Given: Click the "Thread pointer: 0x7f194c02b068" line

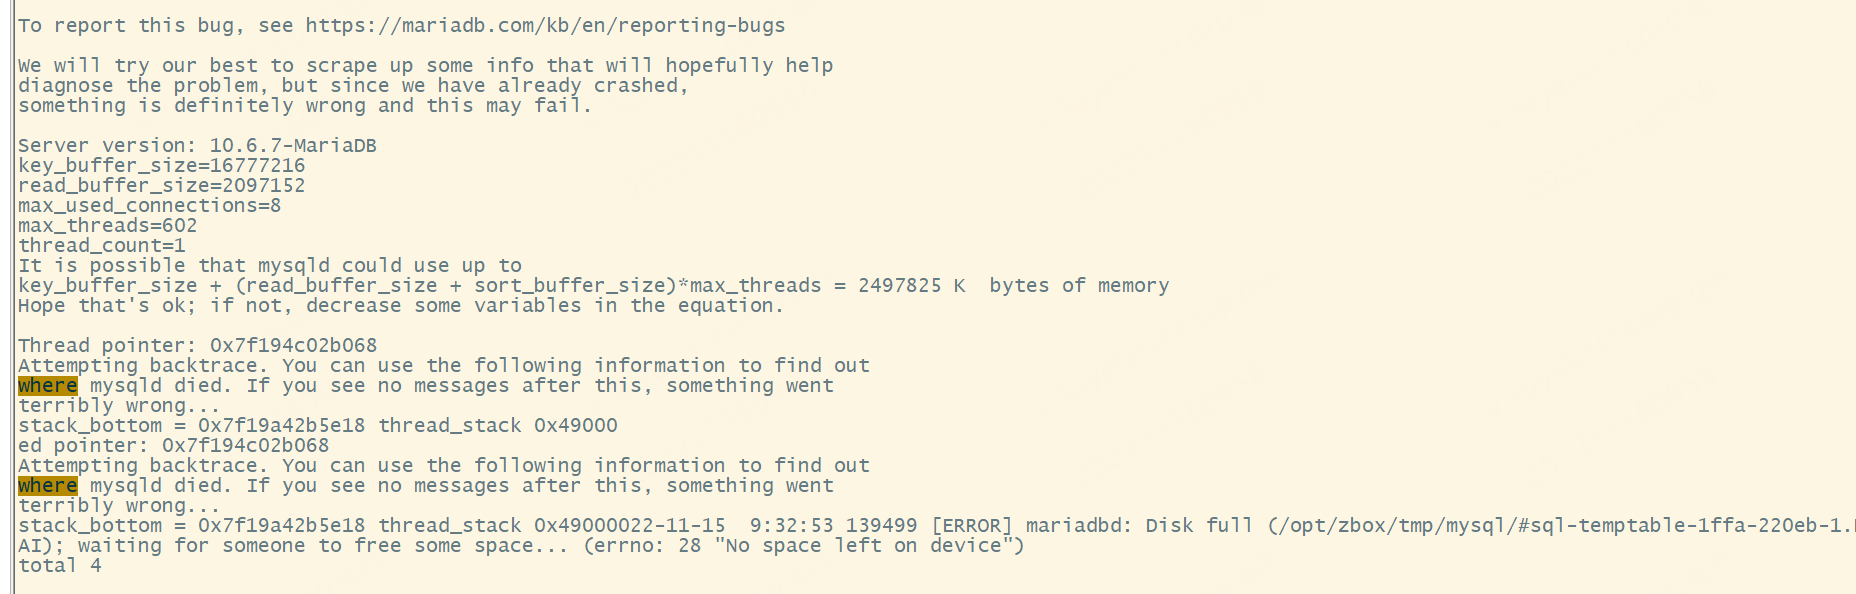Looking at the screenshot, I should [197, 346].
